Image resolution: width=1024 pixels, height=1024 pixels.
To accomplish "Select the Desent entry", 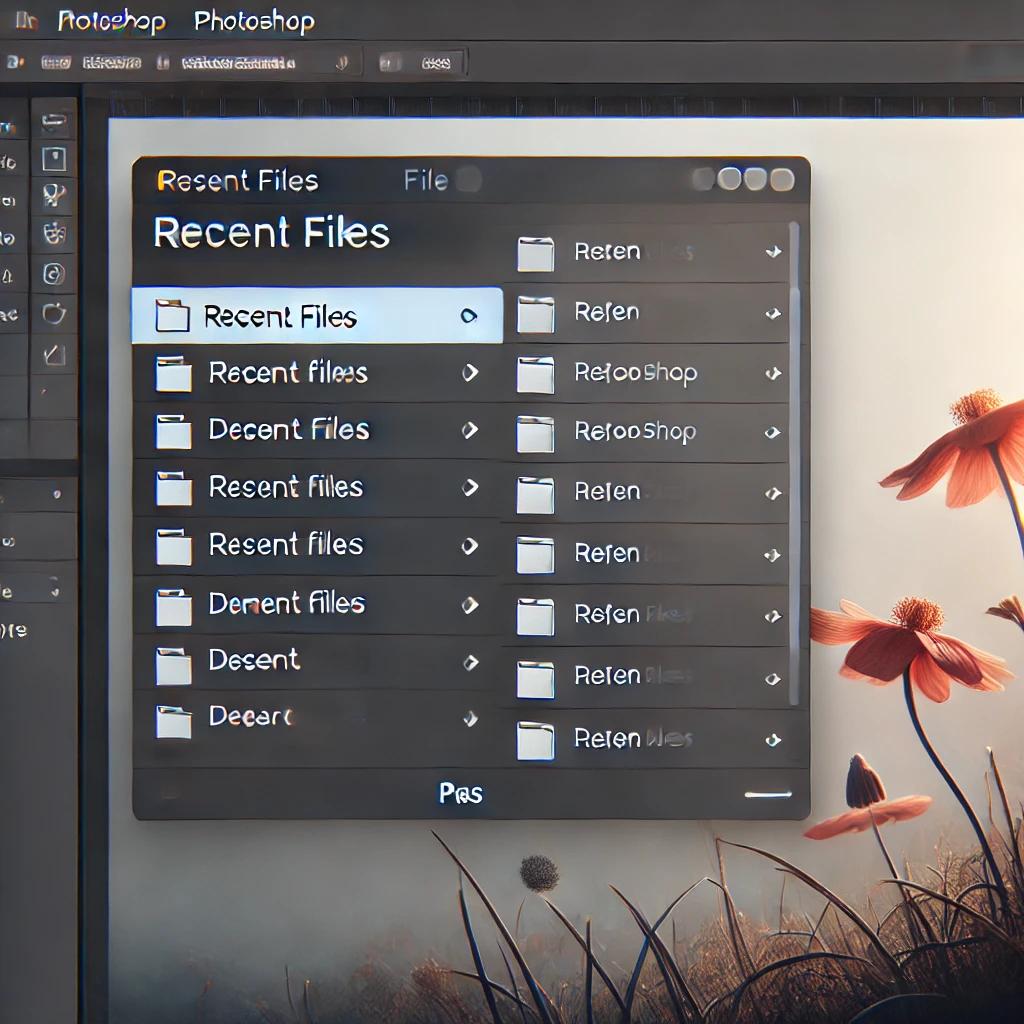I will (x=317, y=662).
